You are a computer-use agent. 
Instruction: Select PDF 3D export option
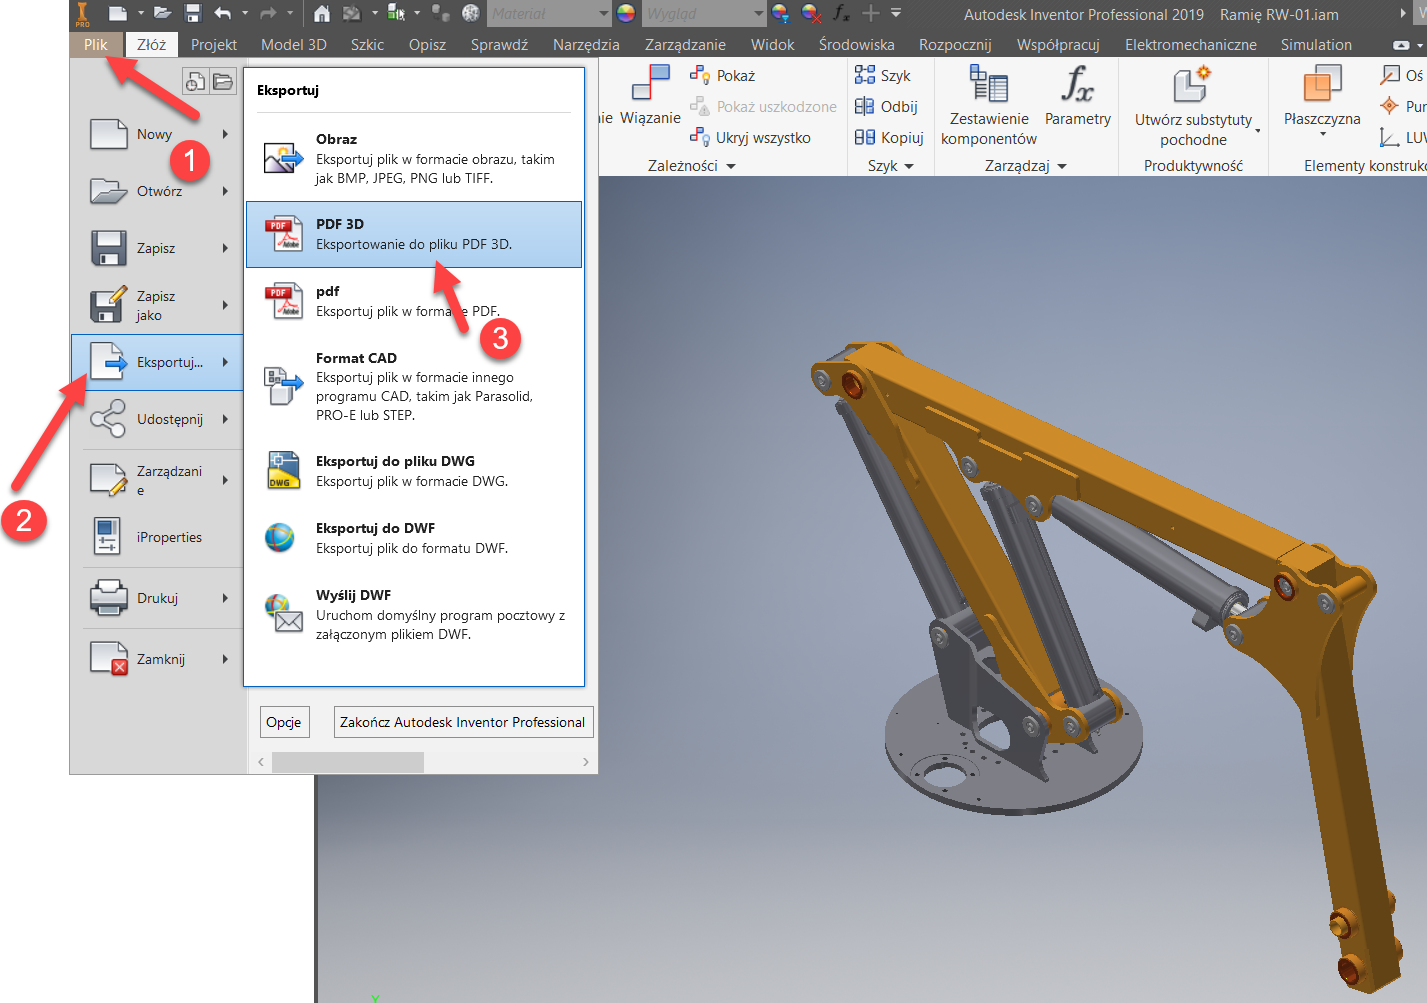click(x=414, y=233)
